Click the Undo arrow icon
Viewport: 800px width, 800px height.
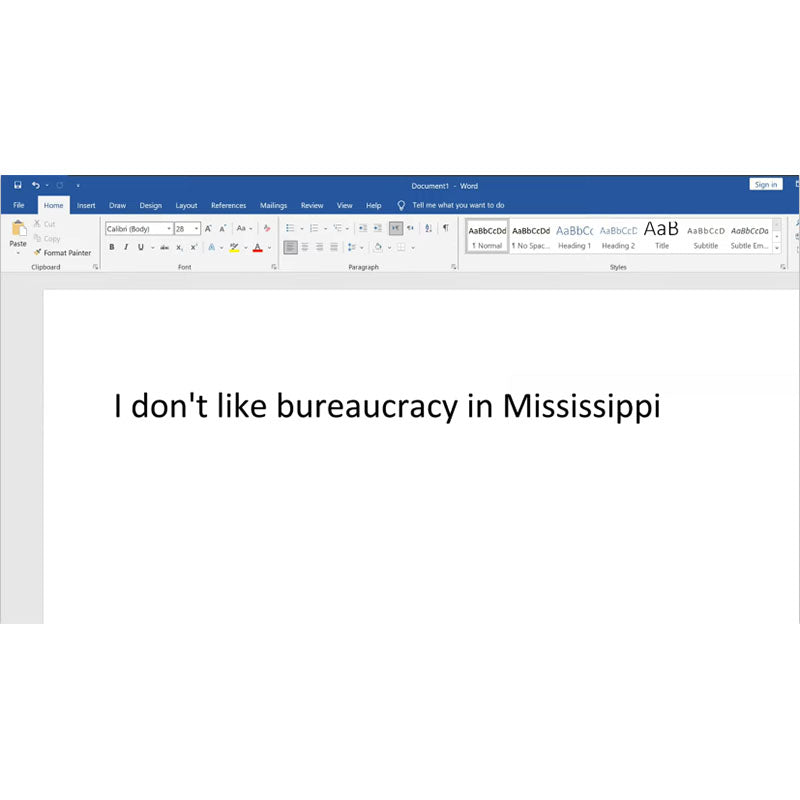click(x=35, y=185)
